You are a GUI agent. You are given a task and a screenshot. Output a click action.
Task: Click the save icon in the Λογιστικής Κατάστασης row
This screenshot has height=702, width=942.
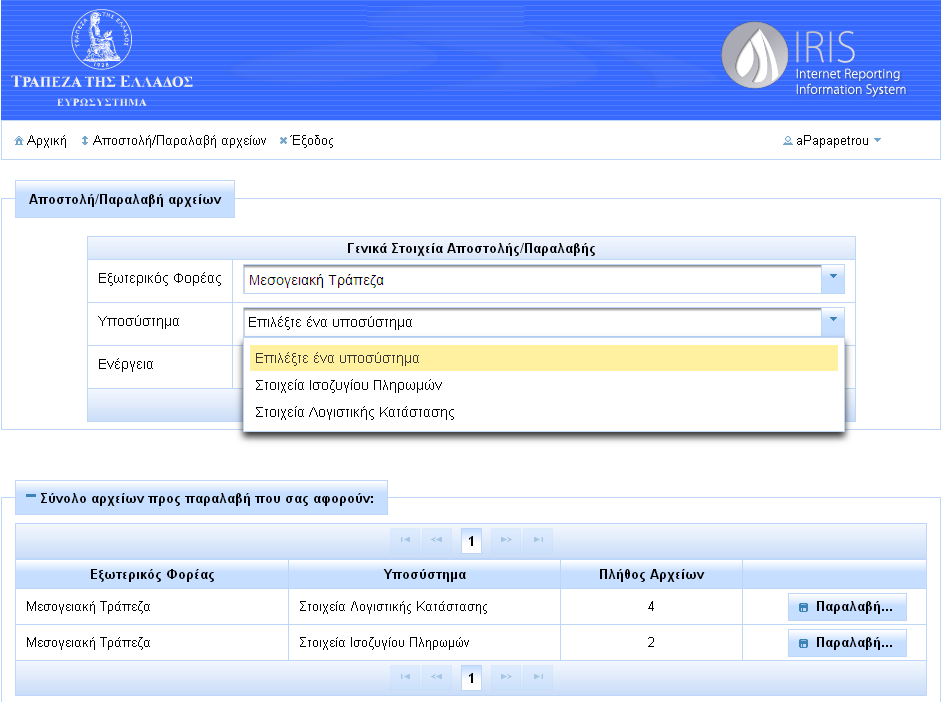(803, 608)
